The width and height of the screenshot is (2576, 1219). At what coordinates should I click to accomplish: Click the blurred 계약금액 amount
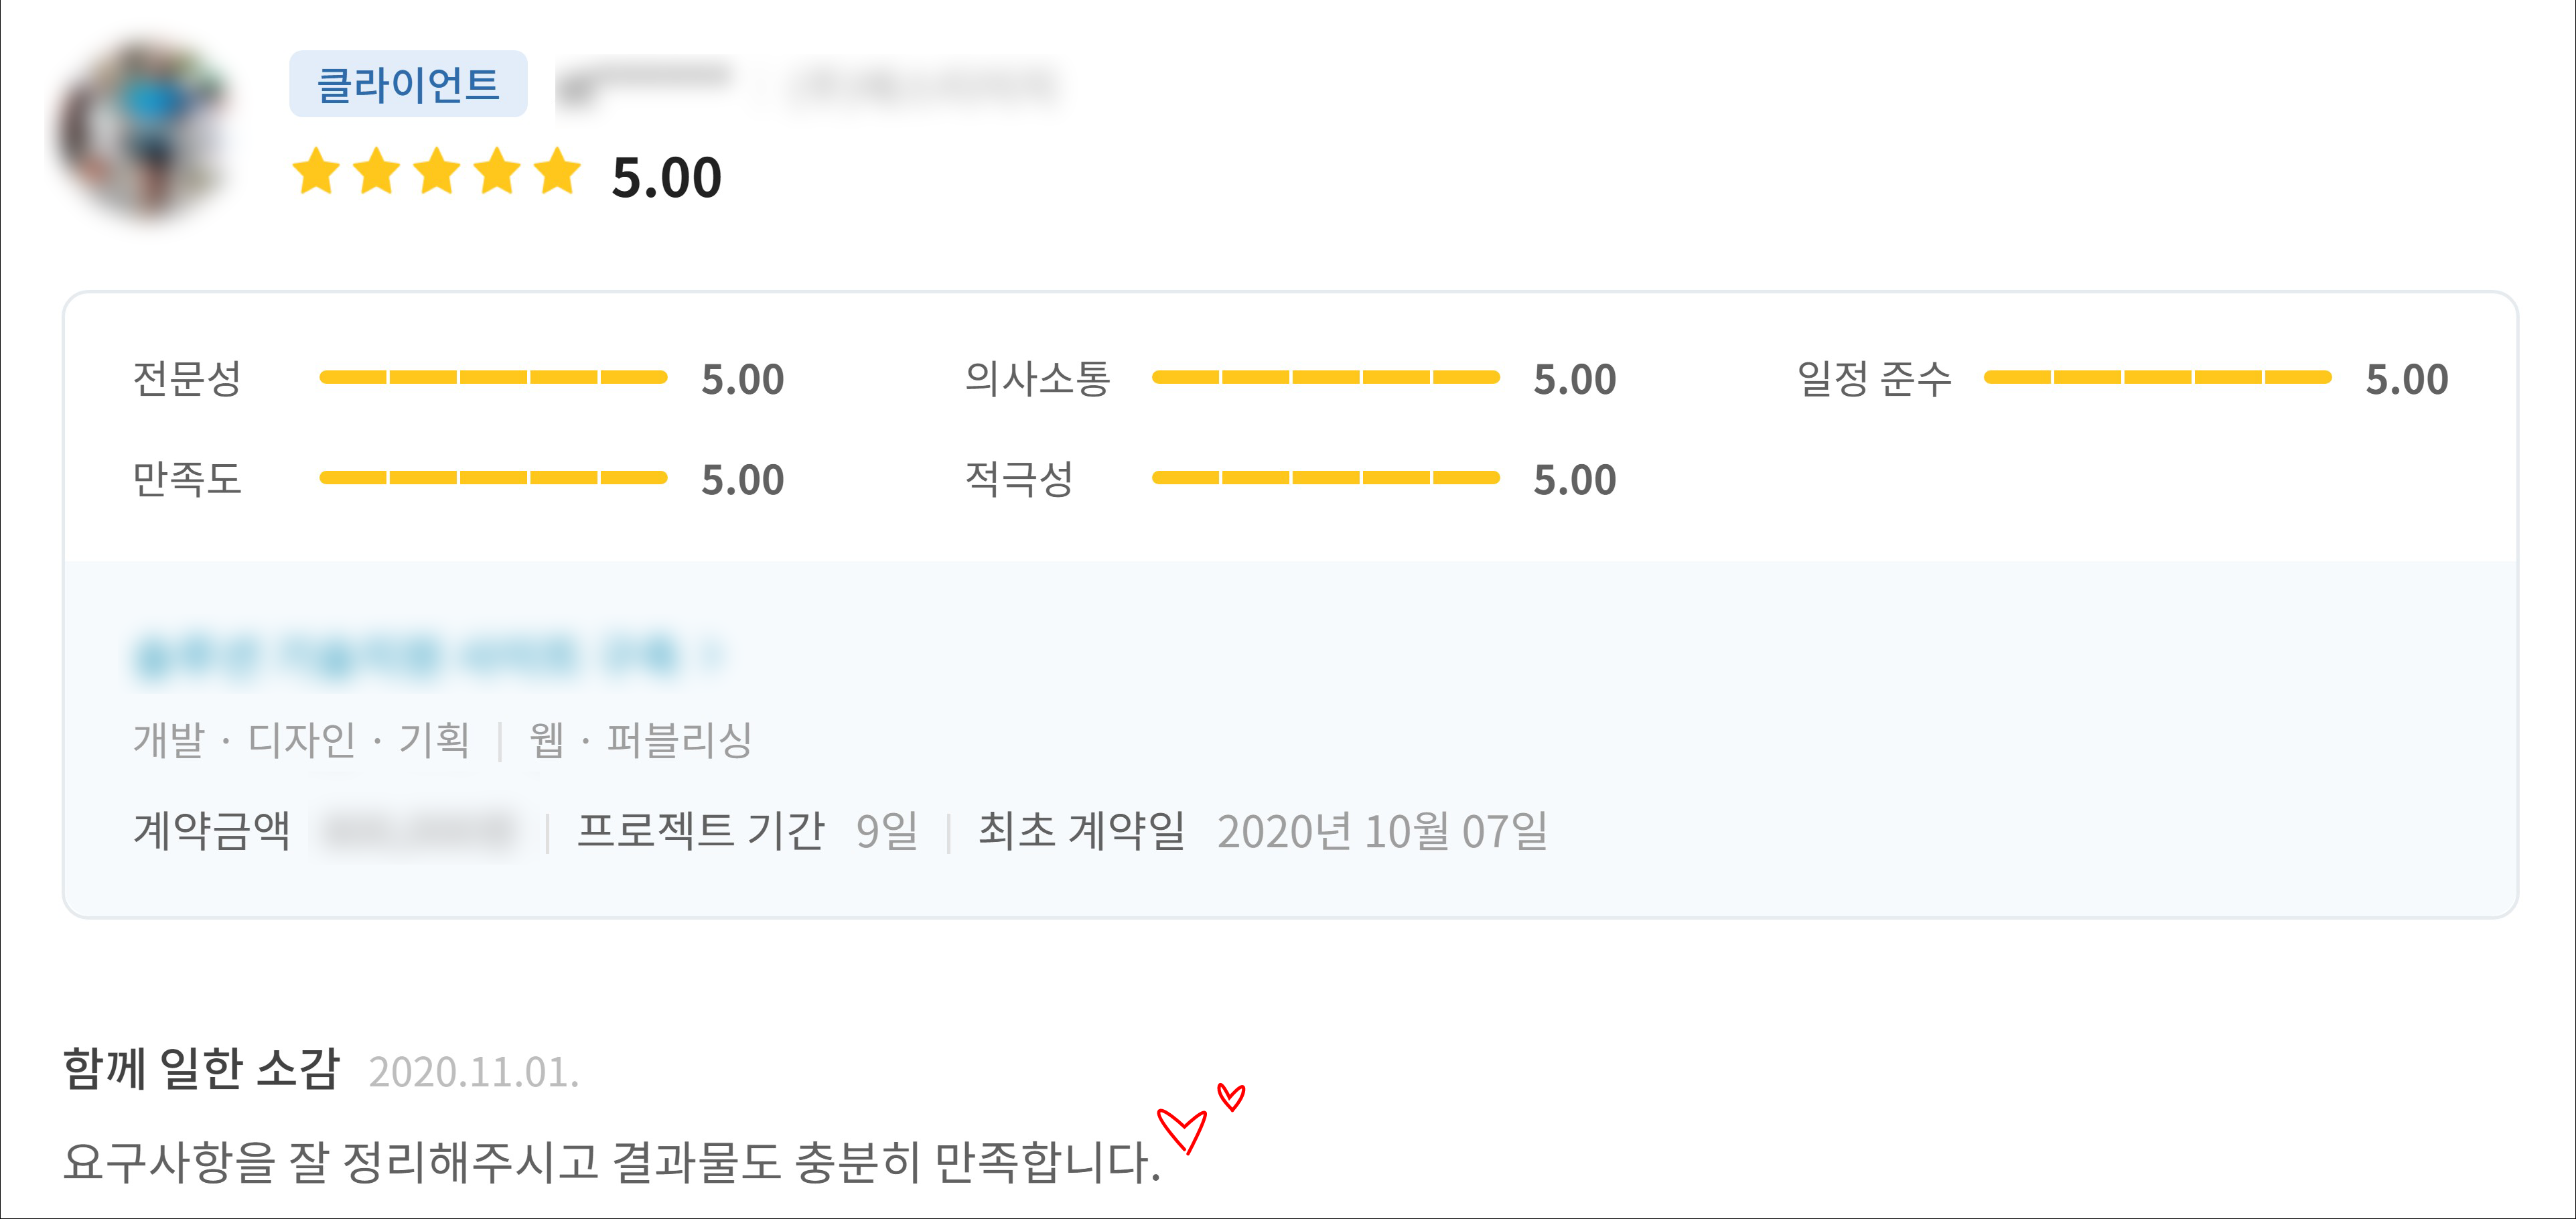pyautogui.click(x=418, y=831)
